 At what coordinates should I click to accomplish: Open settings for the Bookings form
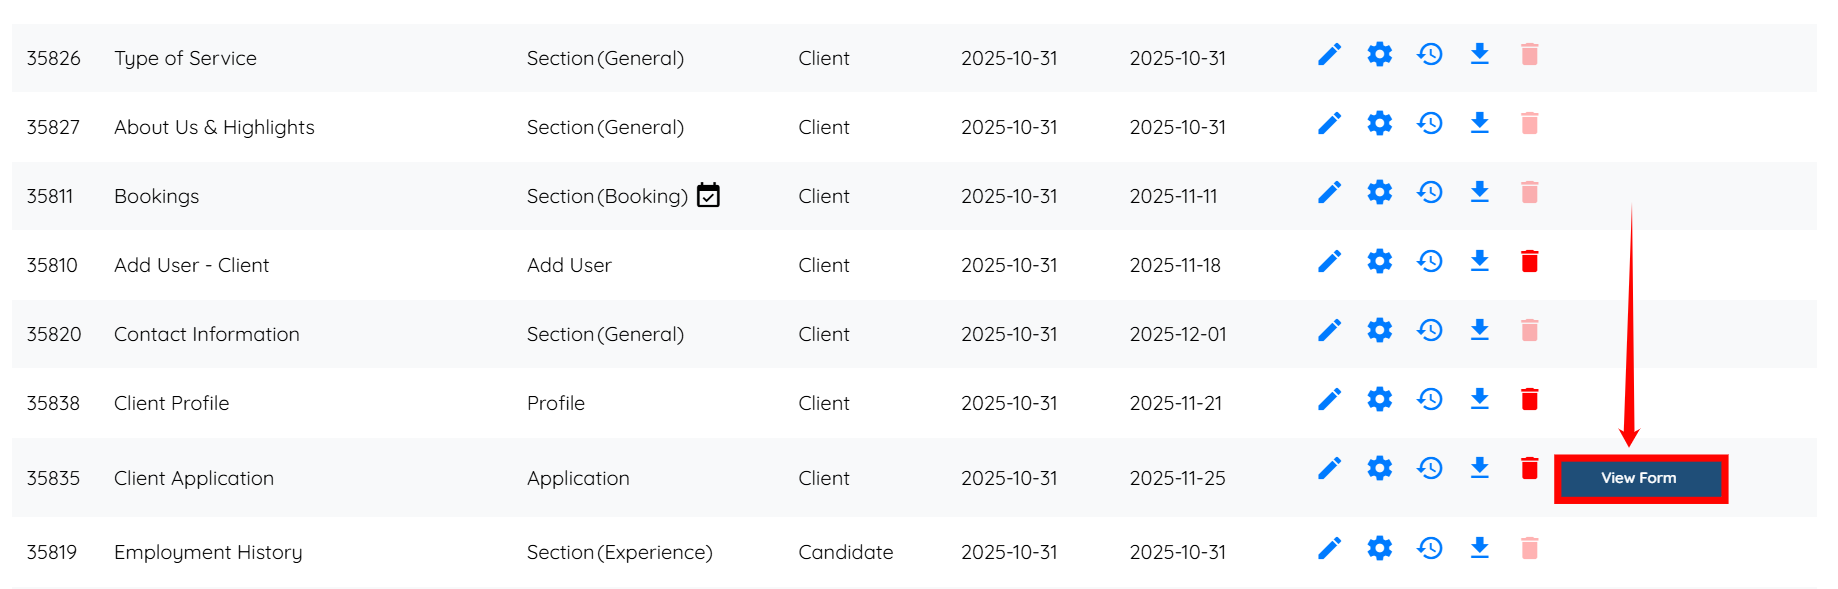click(x=1379, y=192)
